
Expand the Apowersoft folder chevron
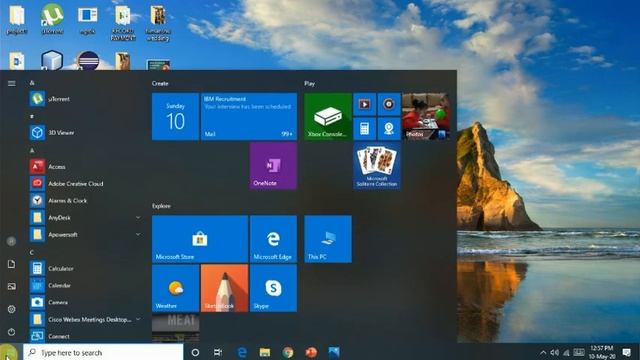click(138, 234)
